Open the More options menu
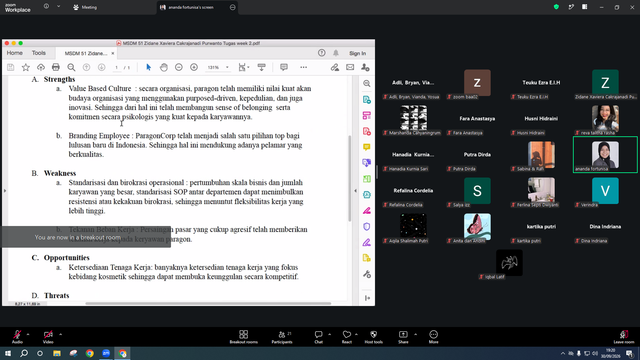The image size is (640, 360). 433,337
